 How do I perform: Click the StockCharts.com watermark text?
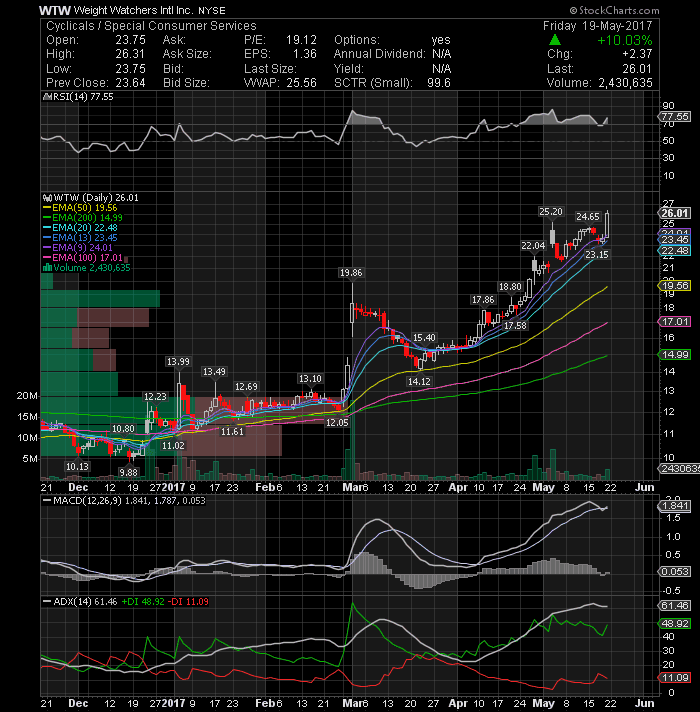click(615, 10)
